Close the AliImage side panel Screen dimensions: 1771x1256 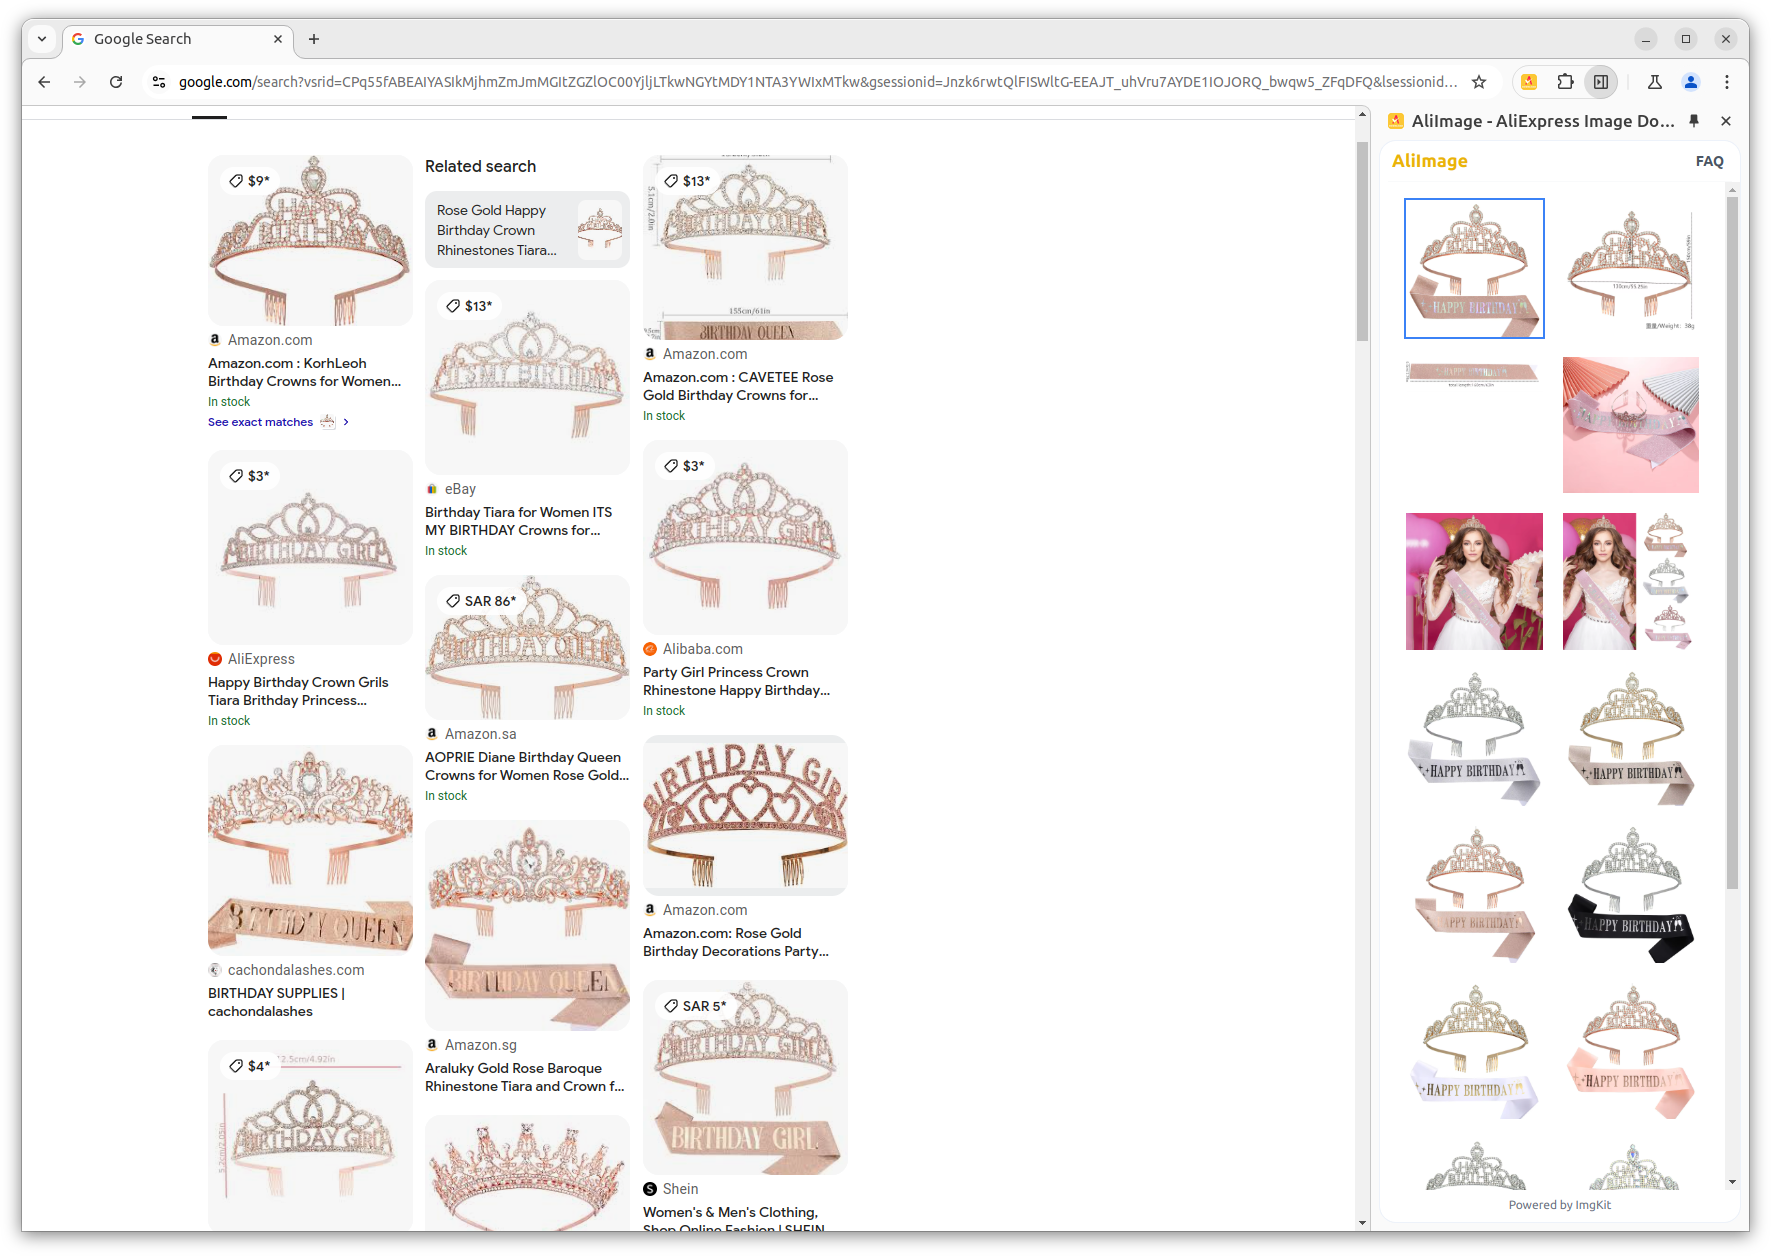pyautogui.click(x=1726, y=121)
